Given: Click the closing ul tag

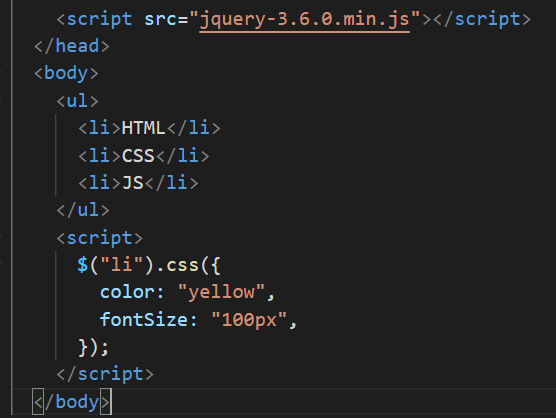Looking at the screenshot, I should pyautogui.click(x=83, y=210).
